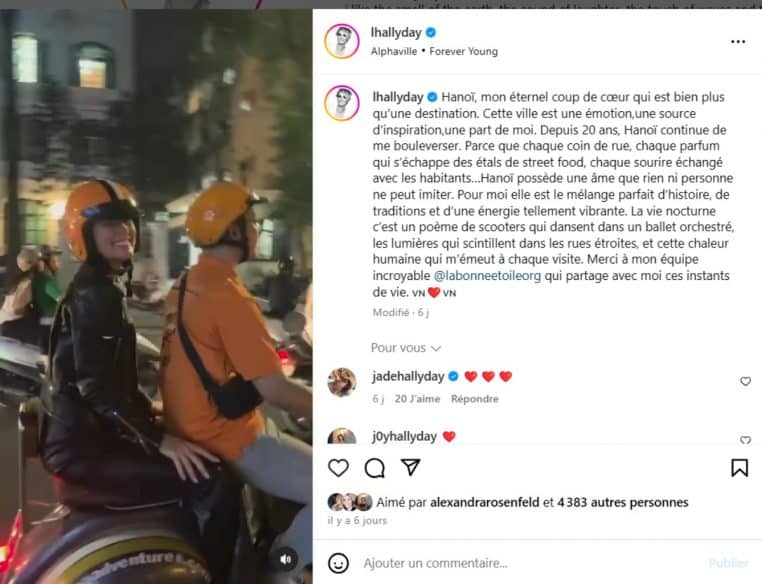This screenshot has width=762, height=584.
Task: Open the @labonneetoileorg mention link
Action: coord(487,276)
